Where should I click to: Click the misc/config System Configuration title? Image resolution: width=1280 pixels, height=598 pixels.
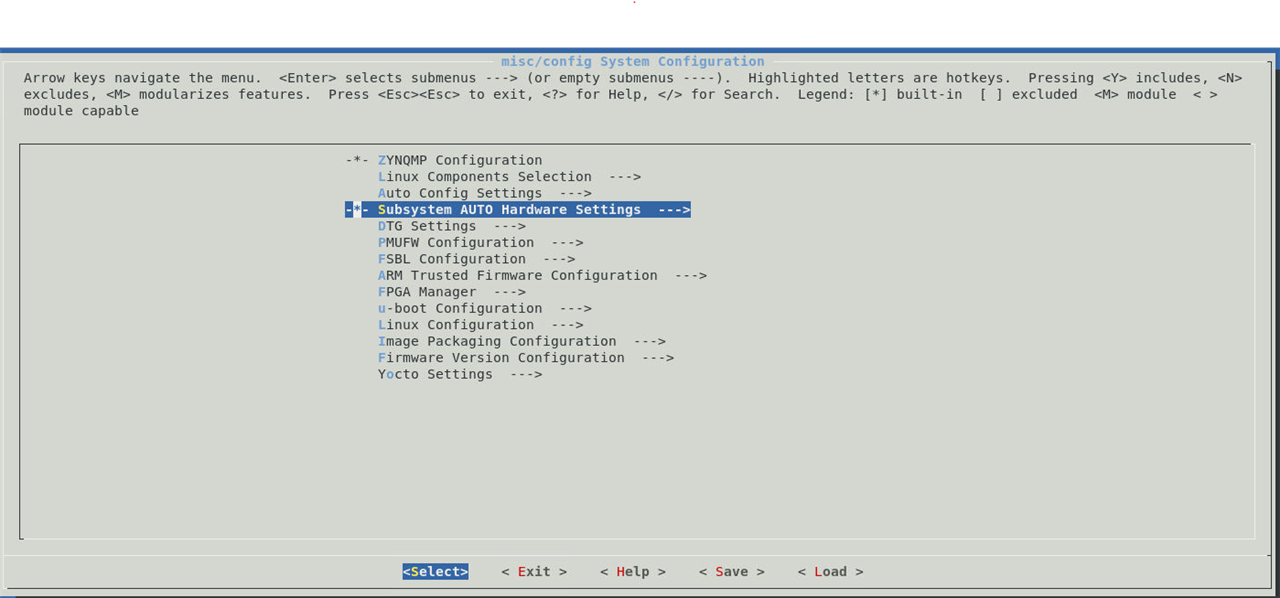(633, 62)
